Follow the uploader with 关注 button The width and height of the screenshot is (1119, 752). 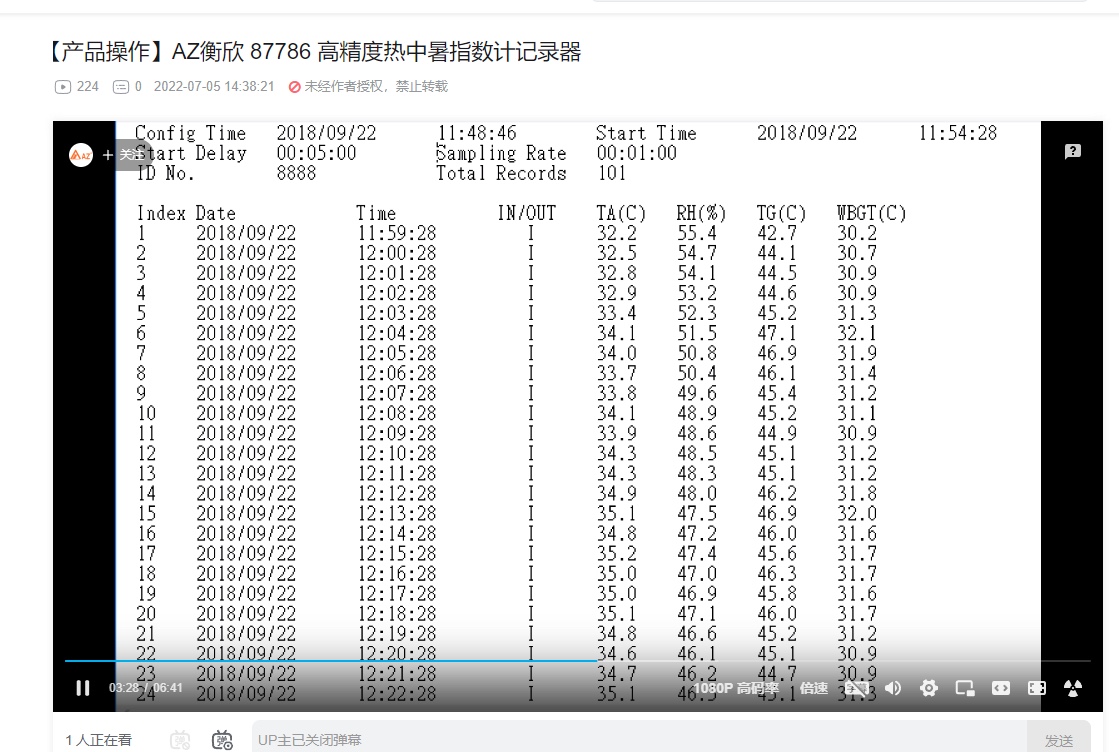(123, 155)
